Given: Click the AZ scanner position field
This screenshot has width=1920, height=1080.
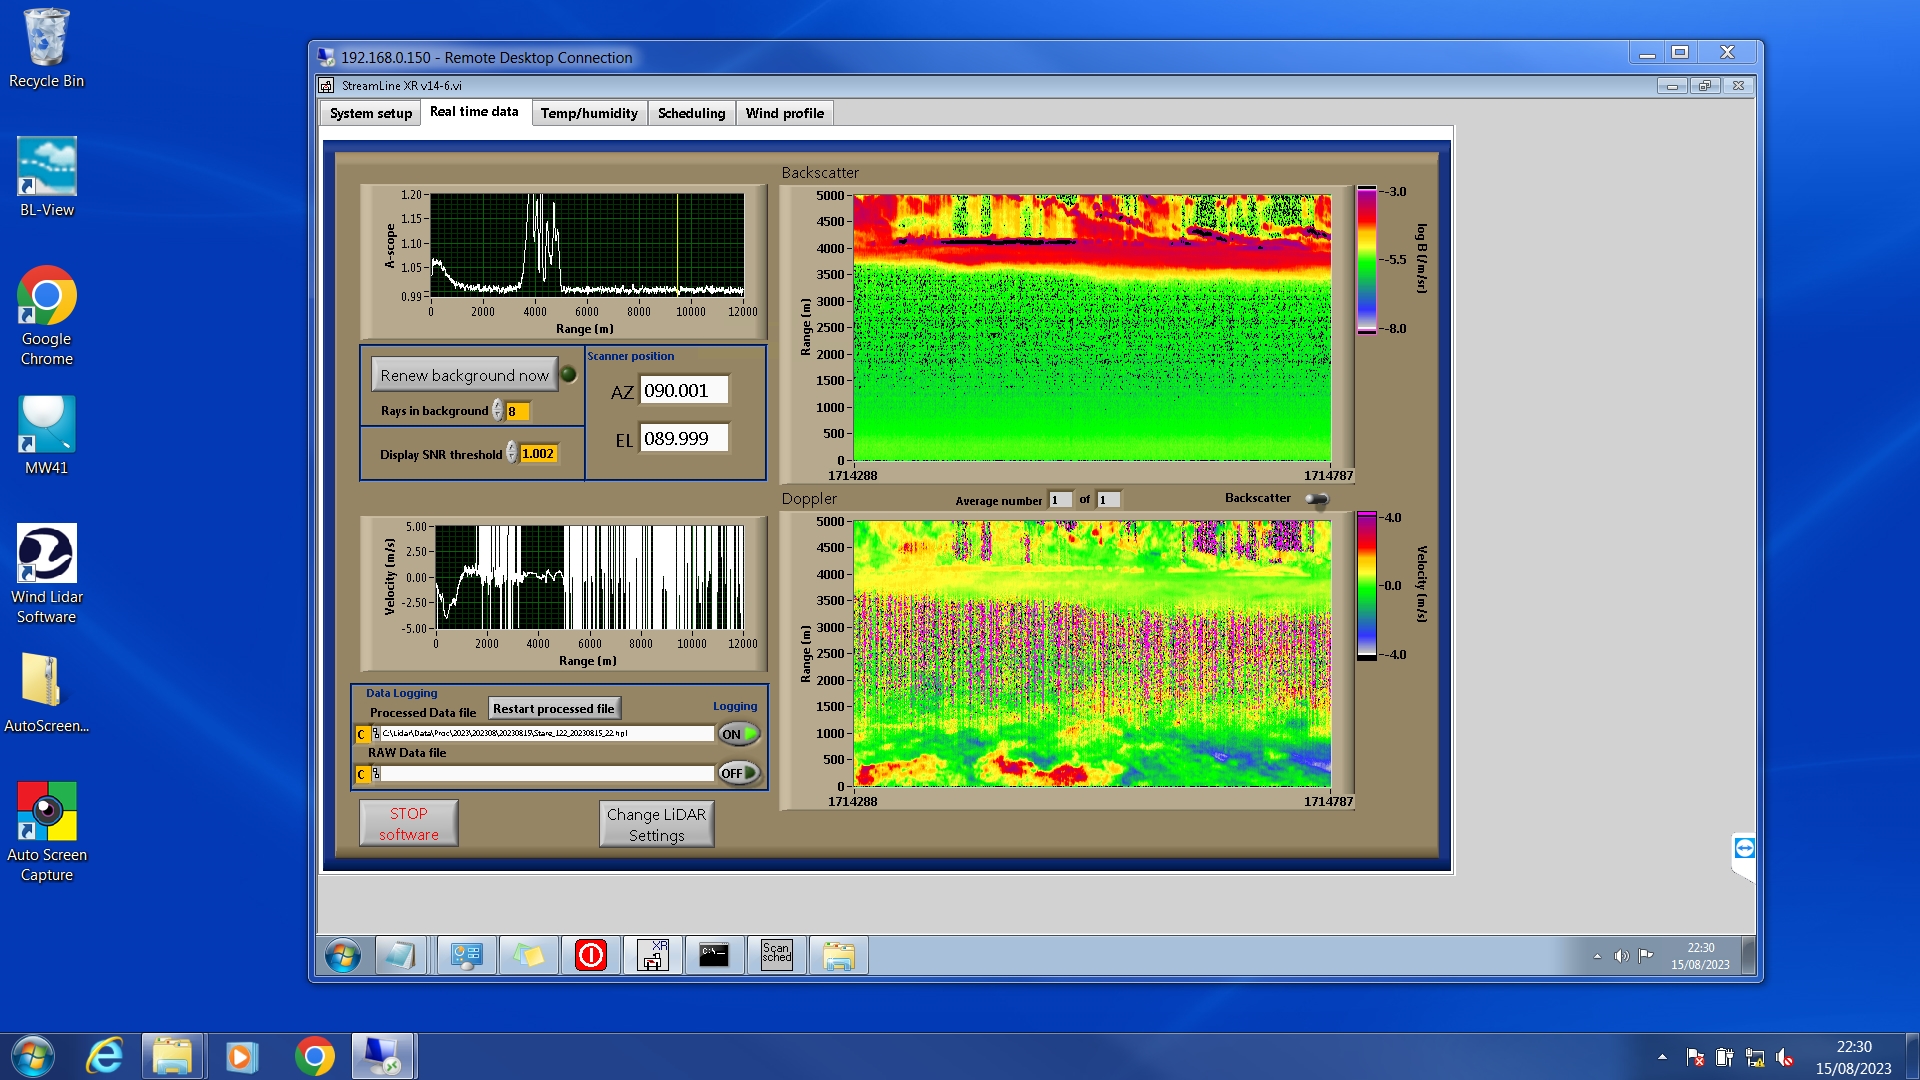Looking at the screenshot, I should pos(683,391).
